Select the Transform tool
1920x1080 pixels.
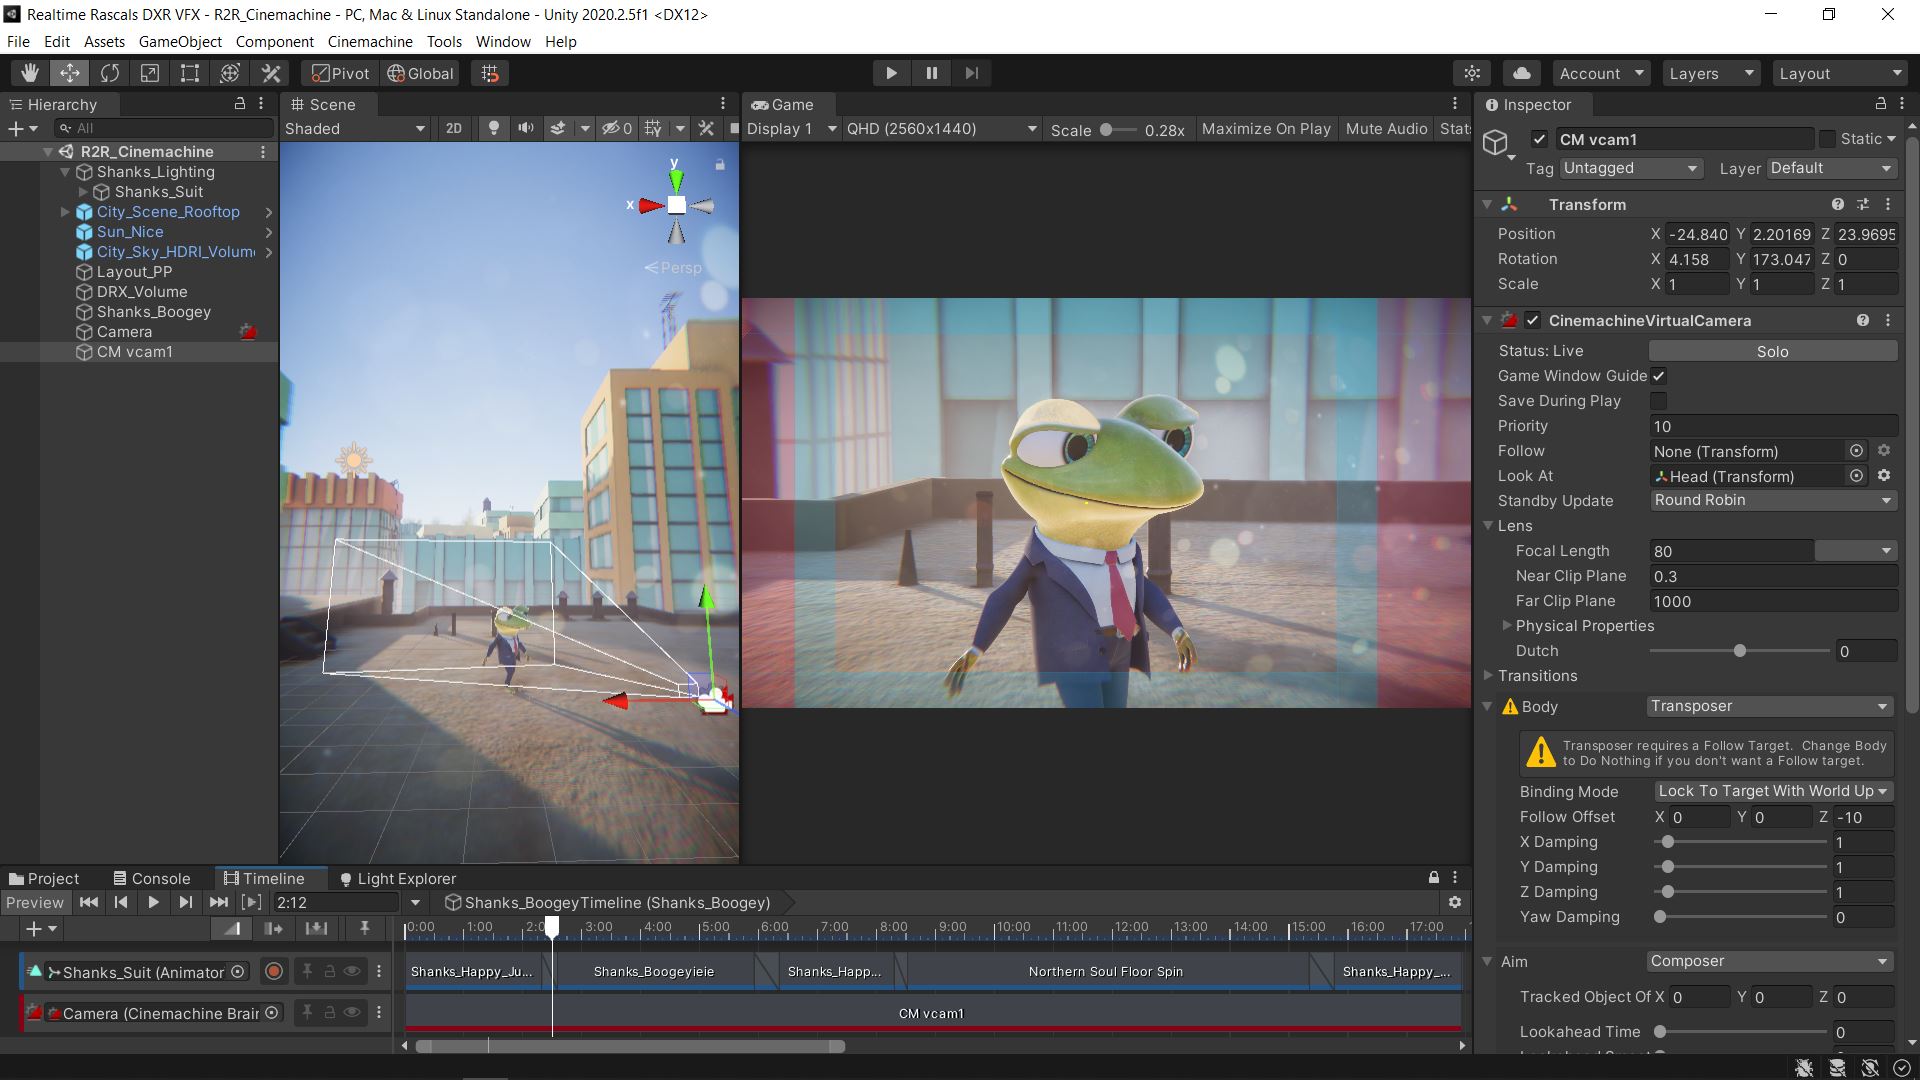230,73
